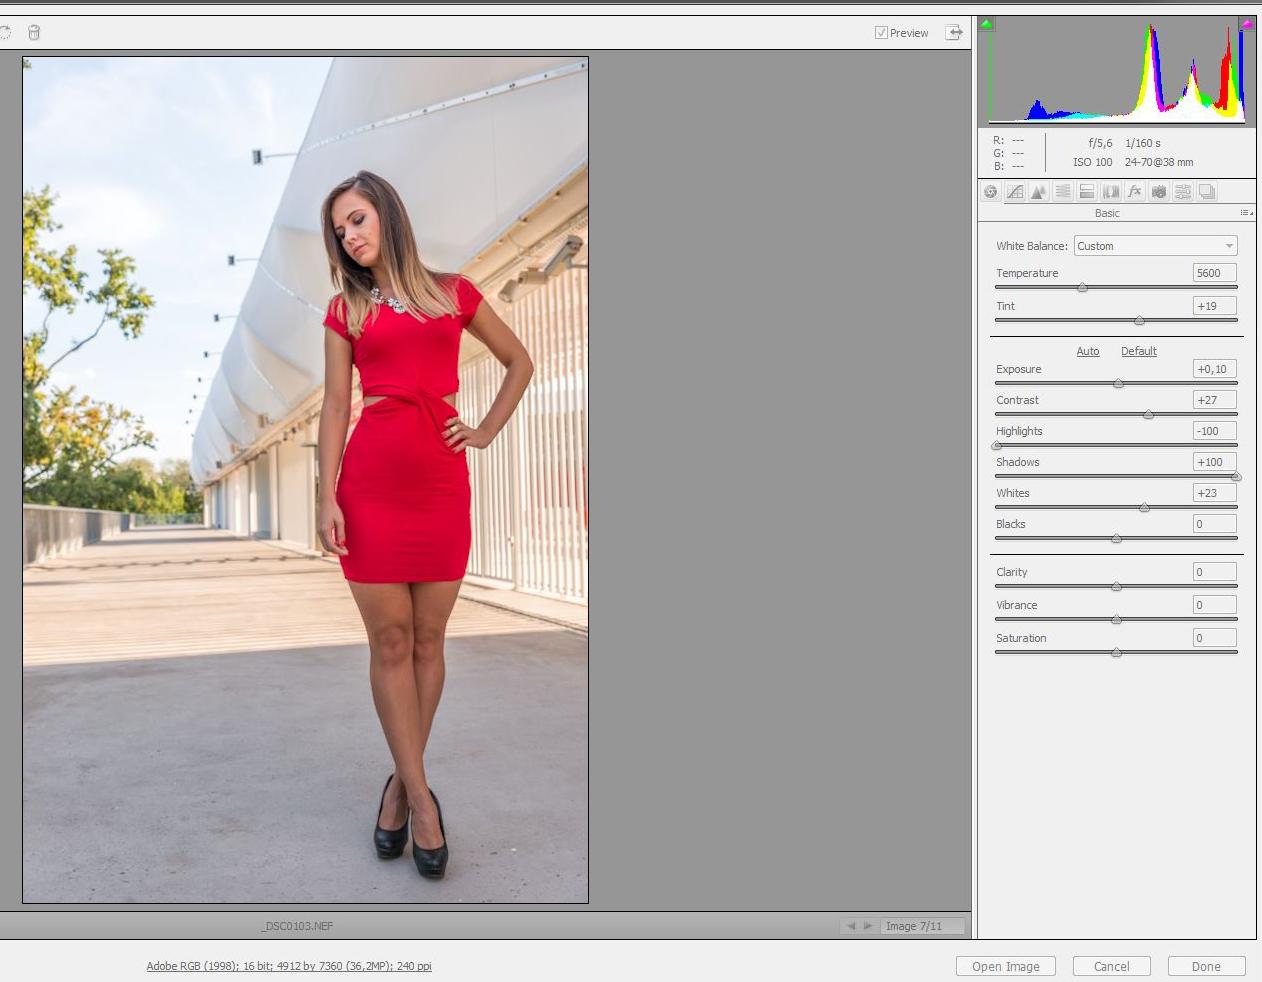Click the Highlights value field -100
Screen dimensions: 1262x982
click(1214, 431)
